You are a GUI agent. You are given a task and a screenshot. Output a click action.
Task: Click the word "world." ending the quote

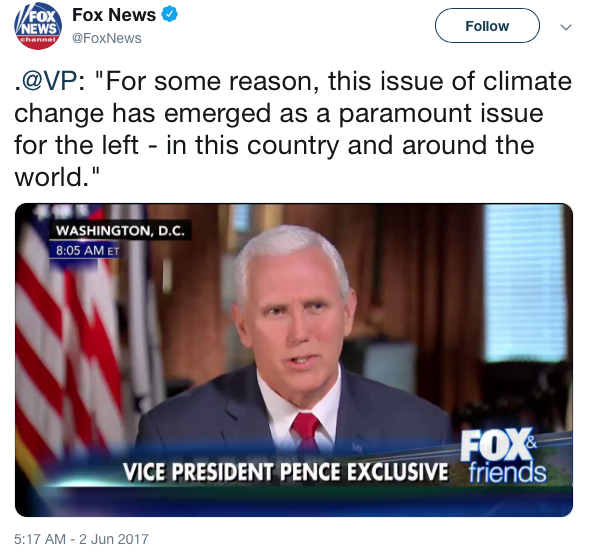[57, 177]
